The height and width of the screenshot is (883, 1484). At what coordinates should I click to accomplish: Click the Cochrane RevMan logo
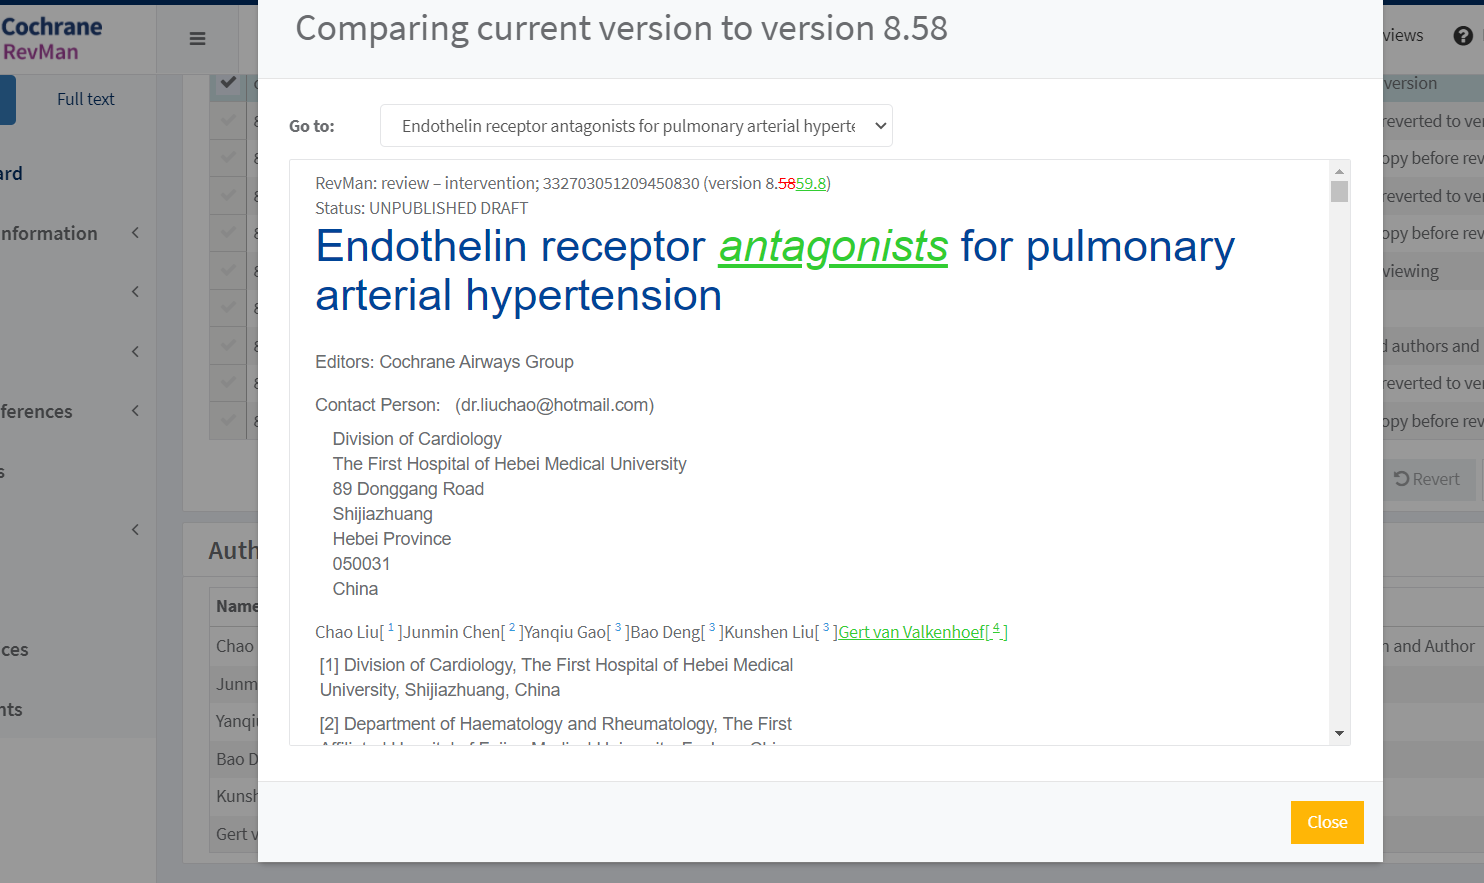[52, 38]
